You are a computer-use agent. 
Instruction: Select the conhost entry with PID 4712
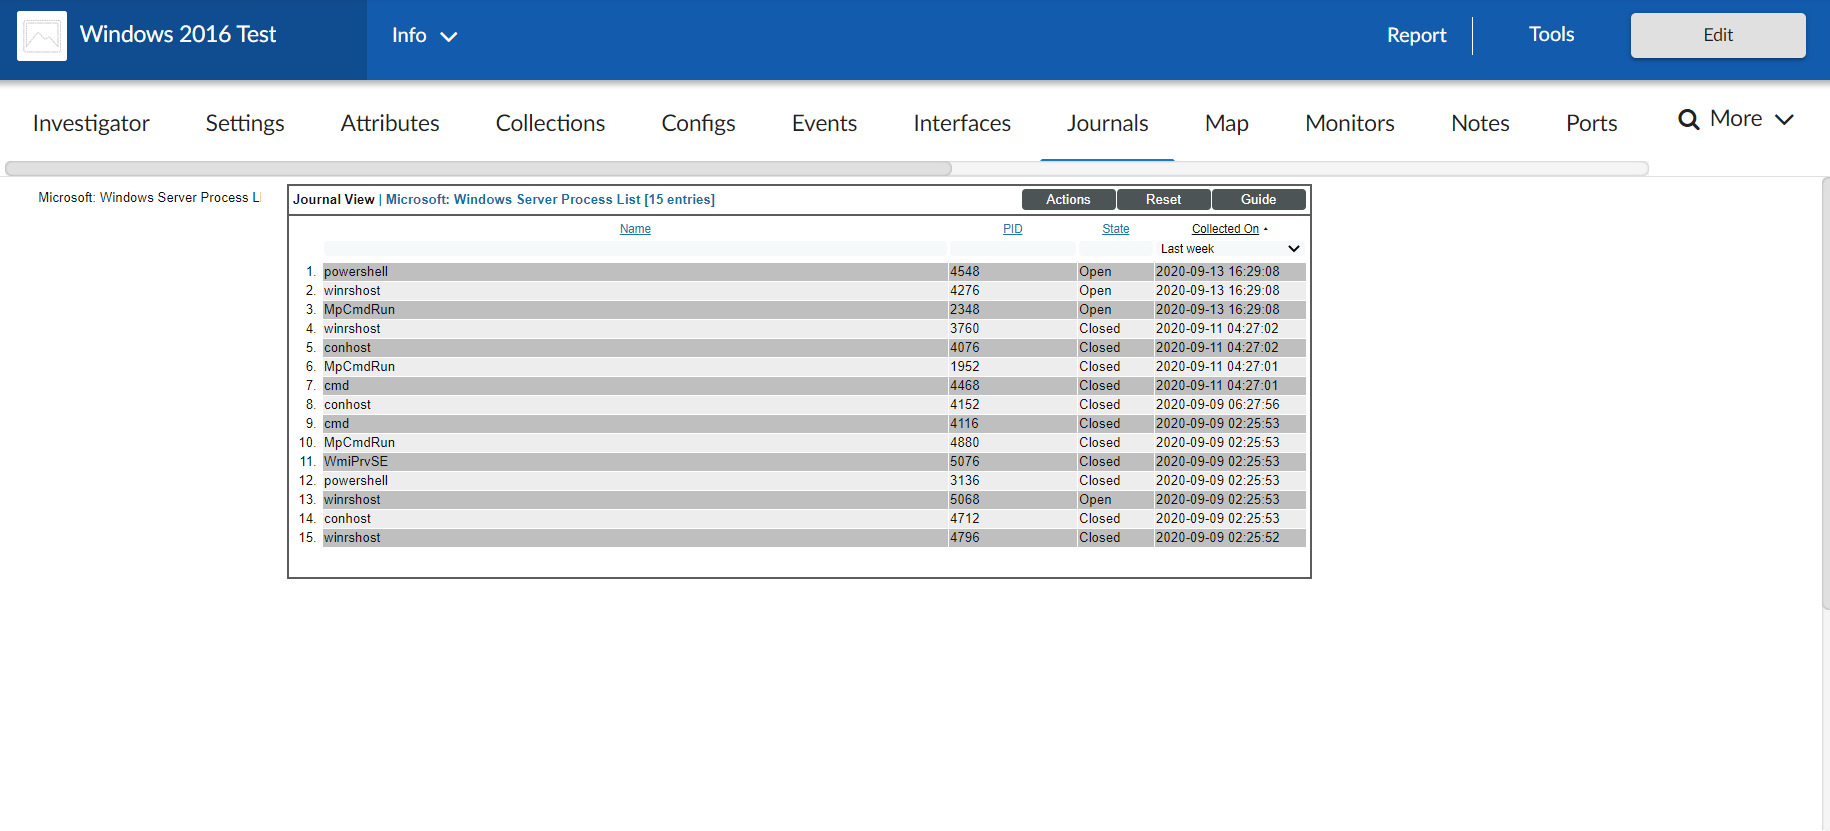pos(814,519)
